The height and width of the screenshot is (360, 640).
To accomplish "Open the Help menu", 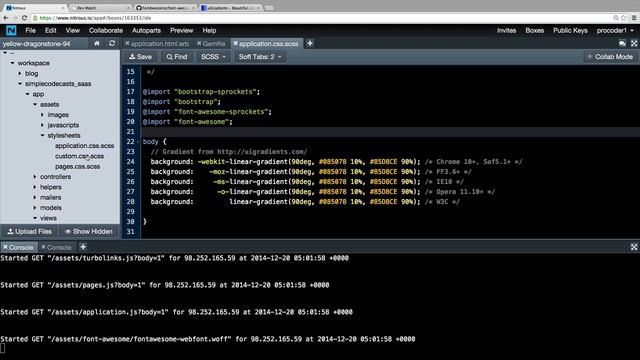I will [x=209, y=31].
